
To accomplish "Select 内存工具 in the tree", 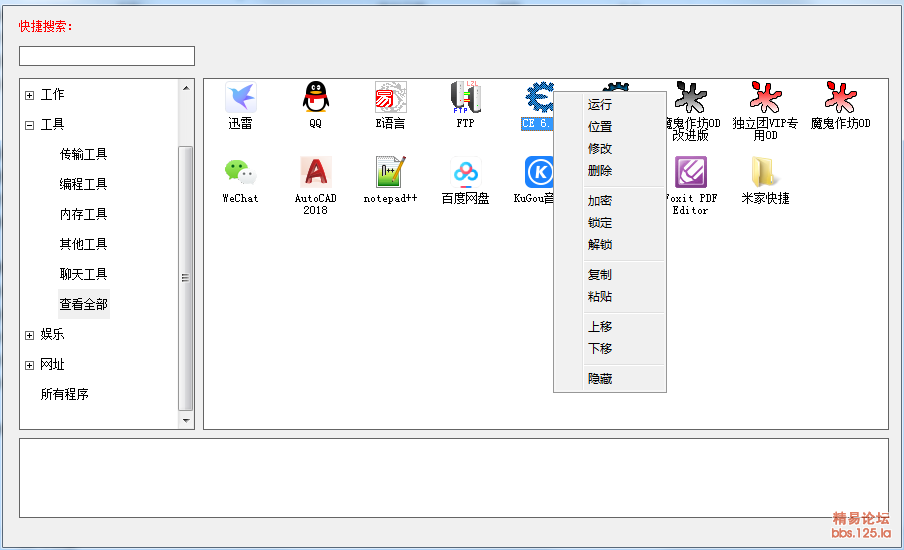I will pos(84,214).
